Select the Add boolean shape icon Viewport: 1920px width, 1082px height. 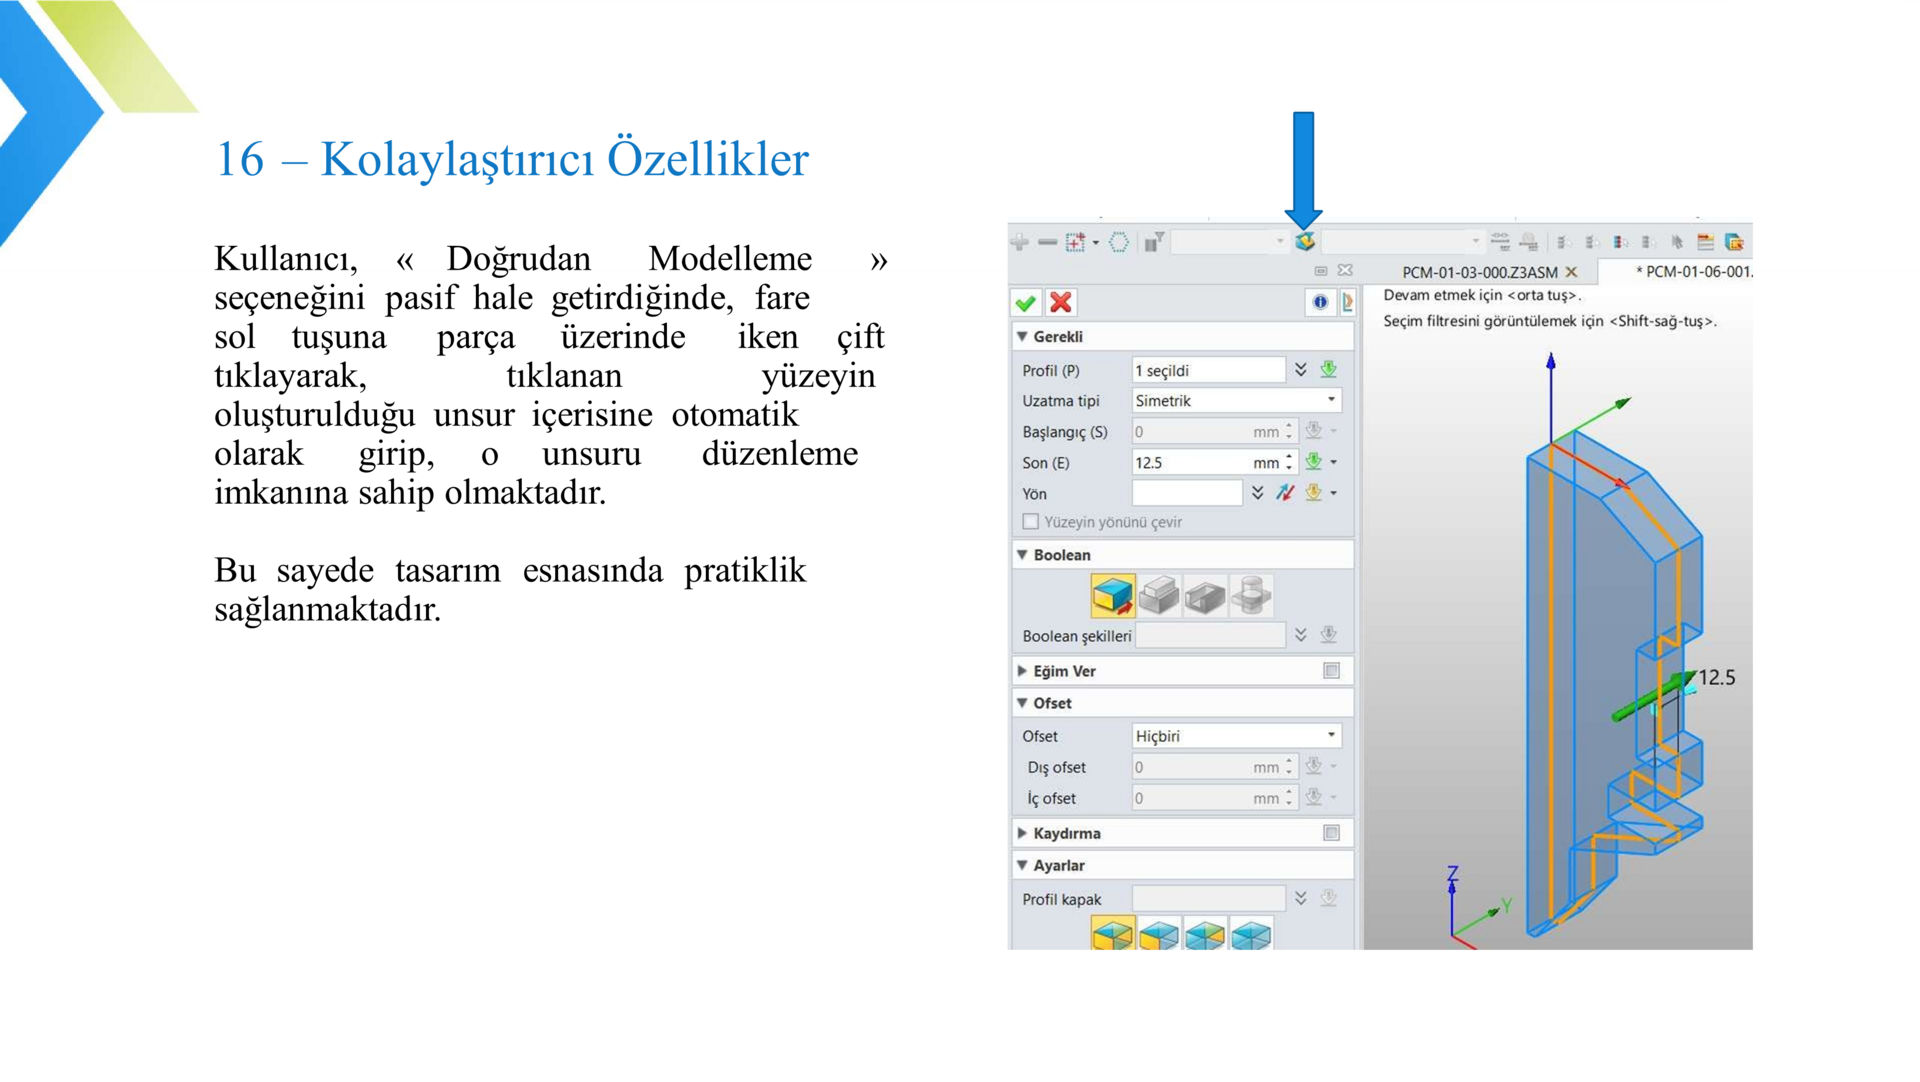pos(1159,596)
